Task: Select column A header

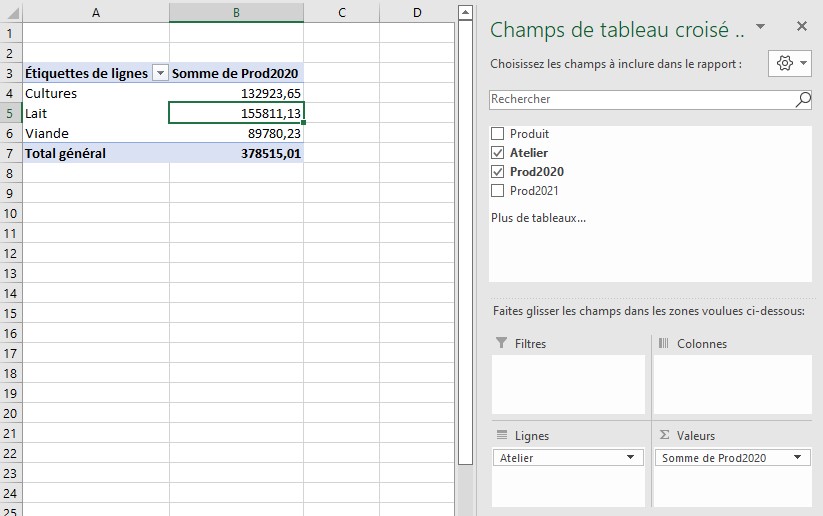Action: point(96,13)
